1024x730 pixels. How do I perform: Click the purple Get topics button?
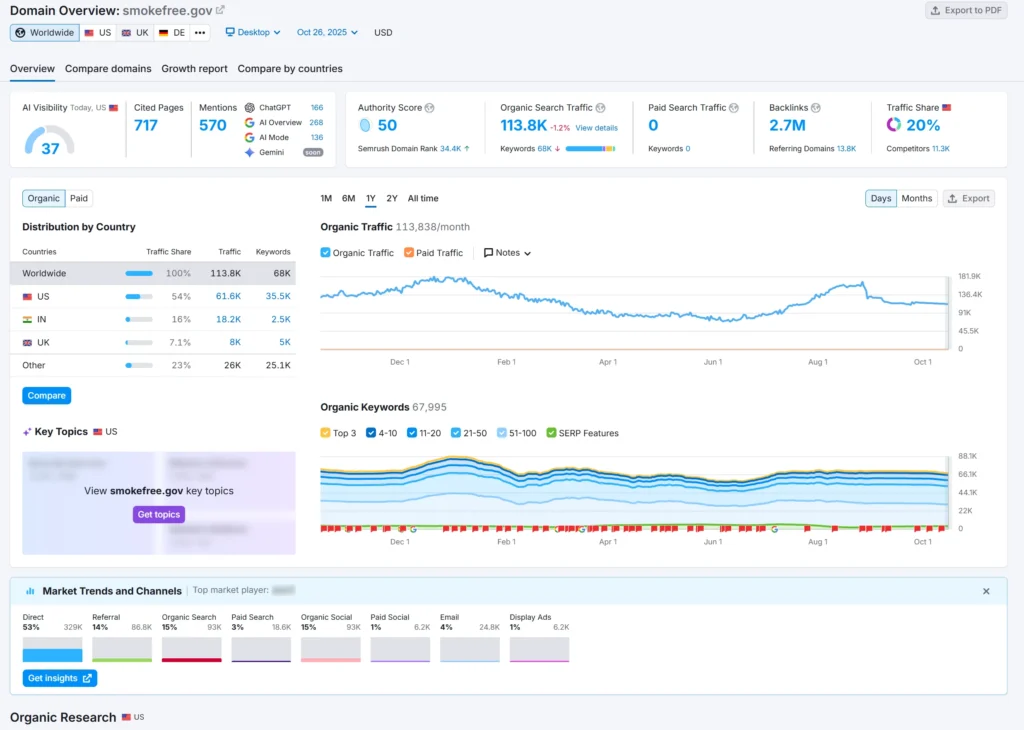tap(159, 514)
